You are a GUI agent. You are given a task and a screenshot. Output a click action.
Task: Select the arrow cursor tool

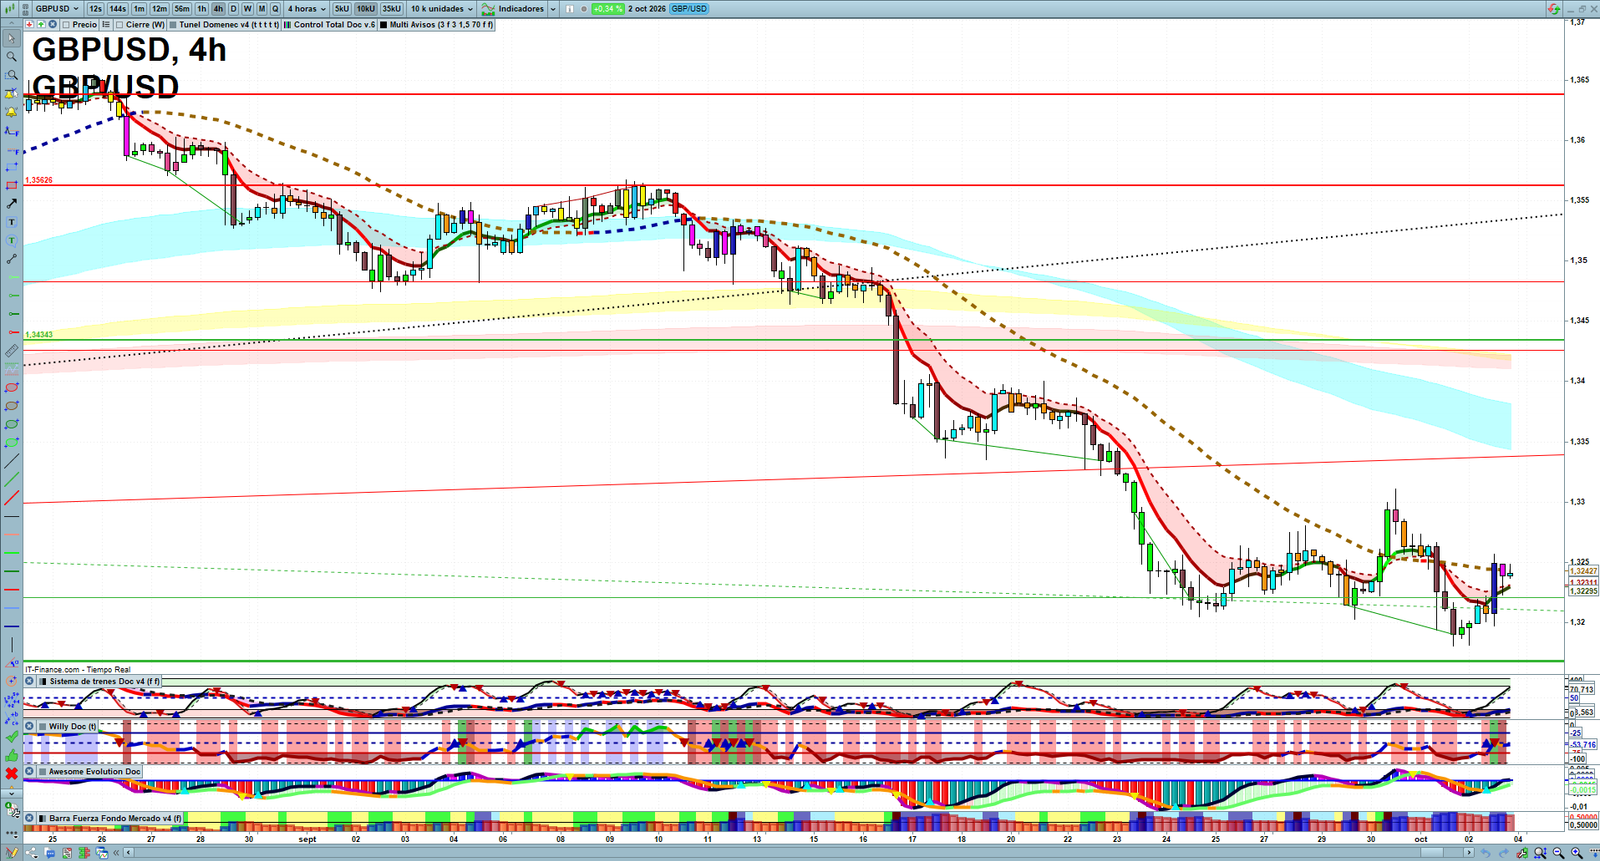pyautogui.click(x=11, y=39)
